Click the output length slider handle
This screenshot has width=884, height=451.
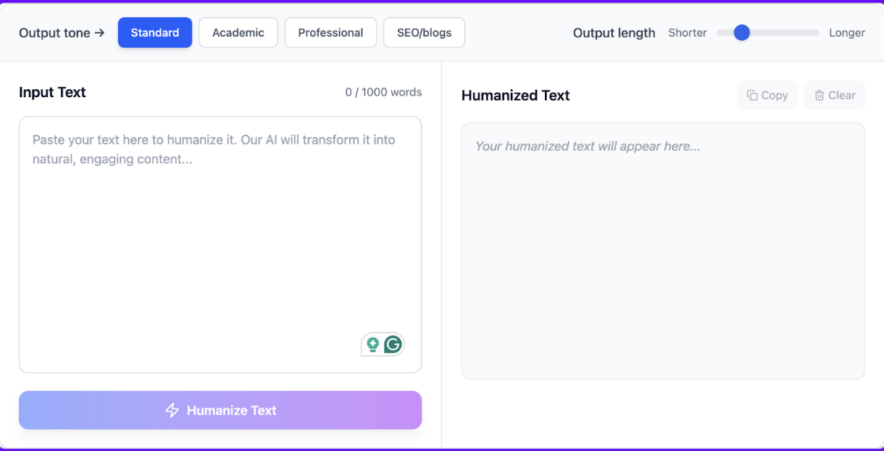tap(741, 32)
